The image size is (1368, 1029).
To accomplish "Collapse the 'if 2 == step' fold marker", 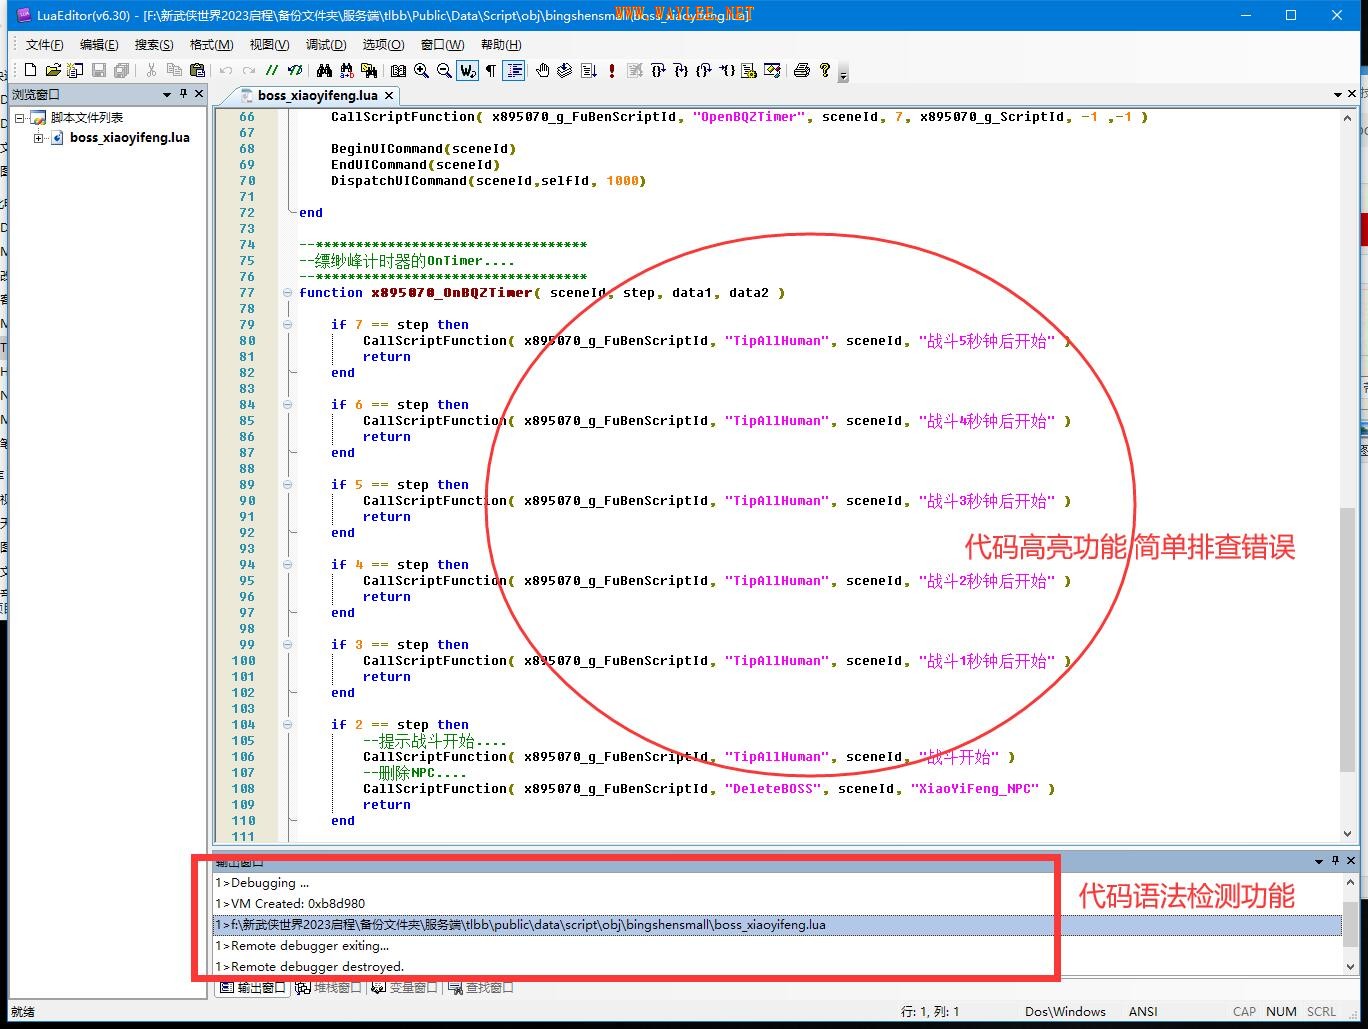I will point(288,725).
